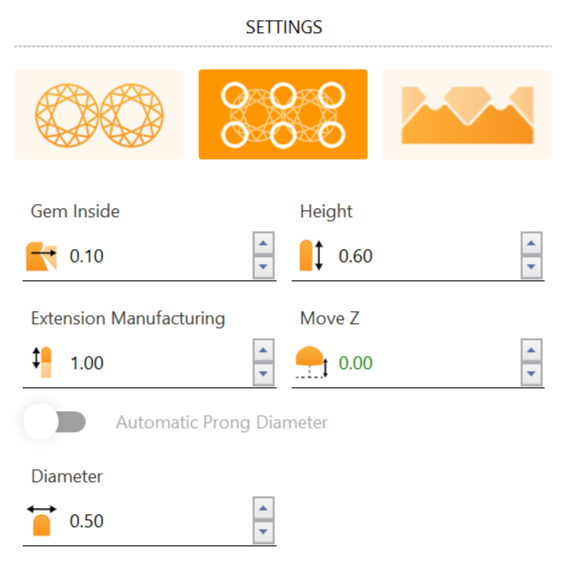Decrease Height value with down arrow
The image size is (565, 582).
pyautogui.click(x=532, y=267)
